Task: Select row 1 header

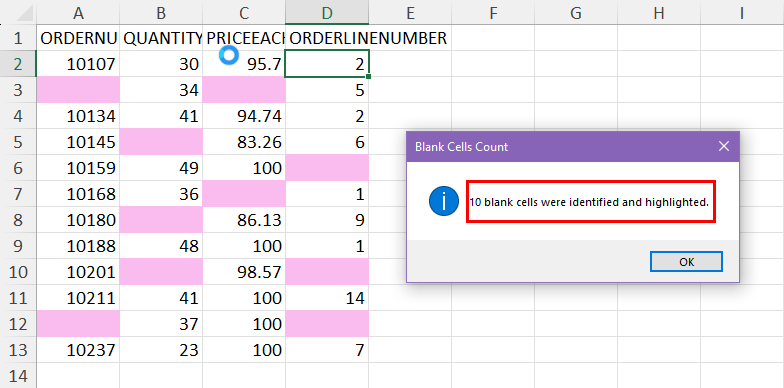Action: 18,38
